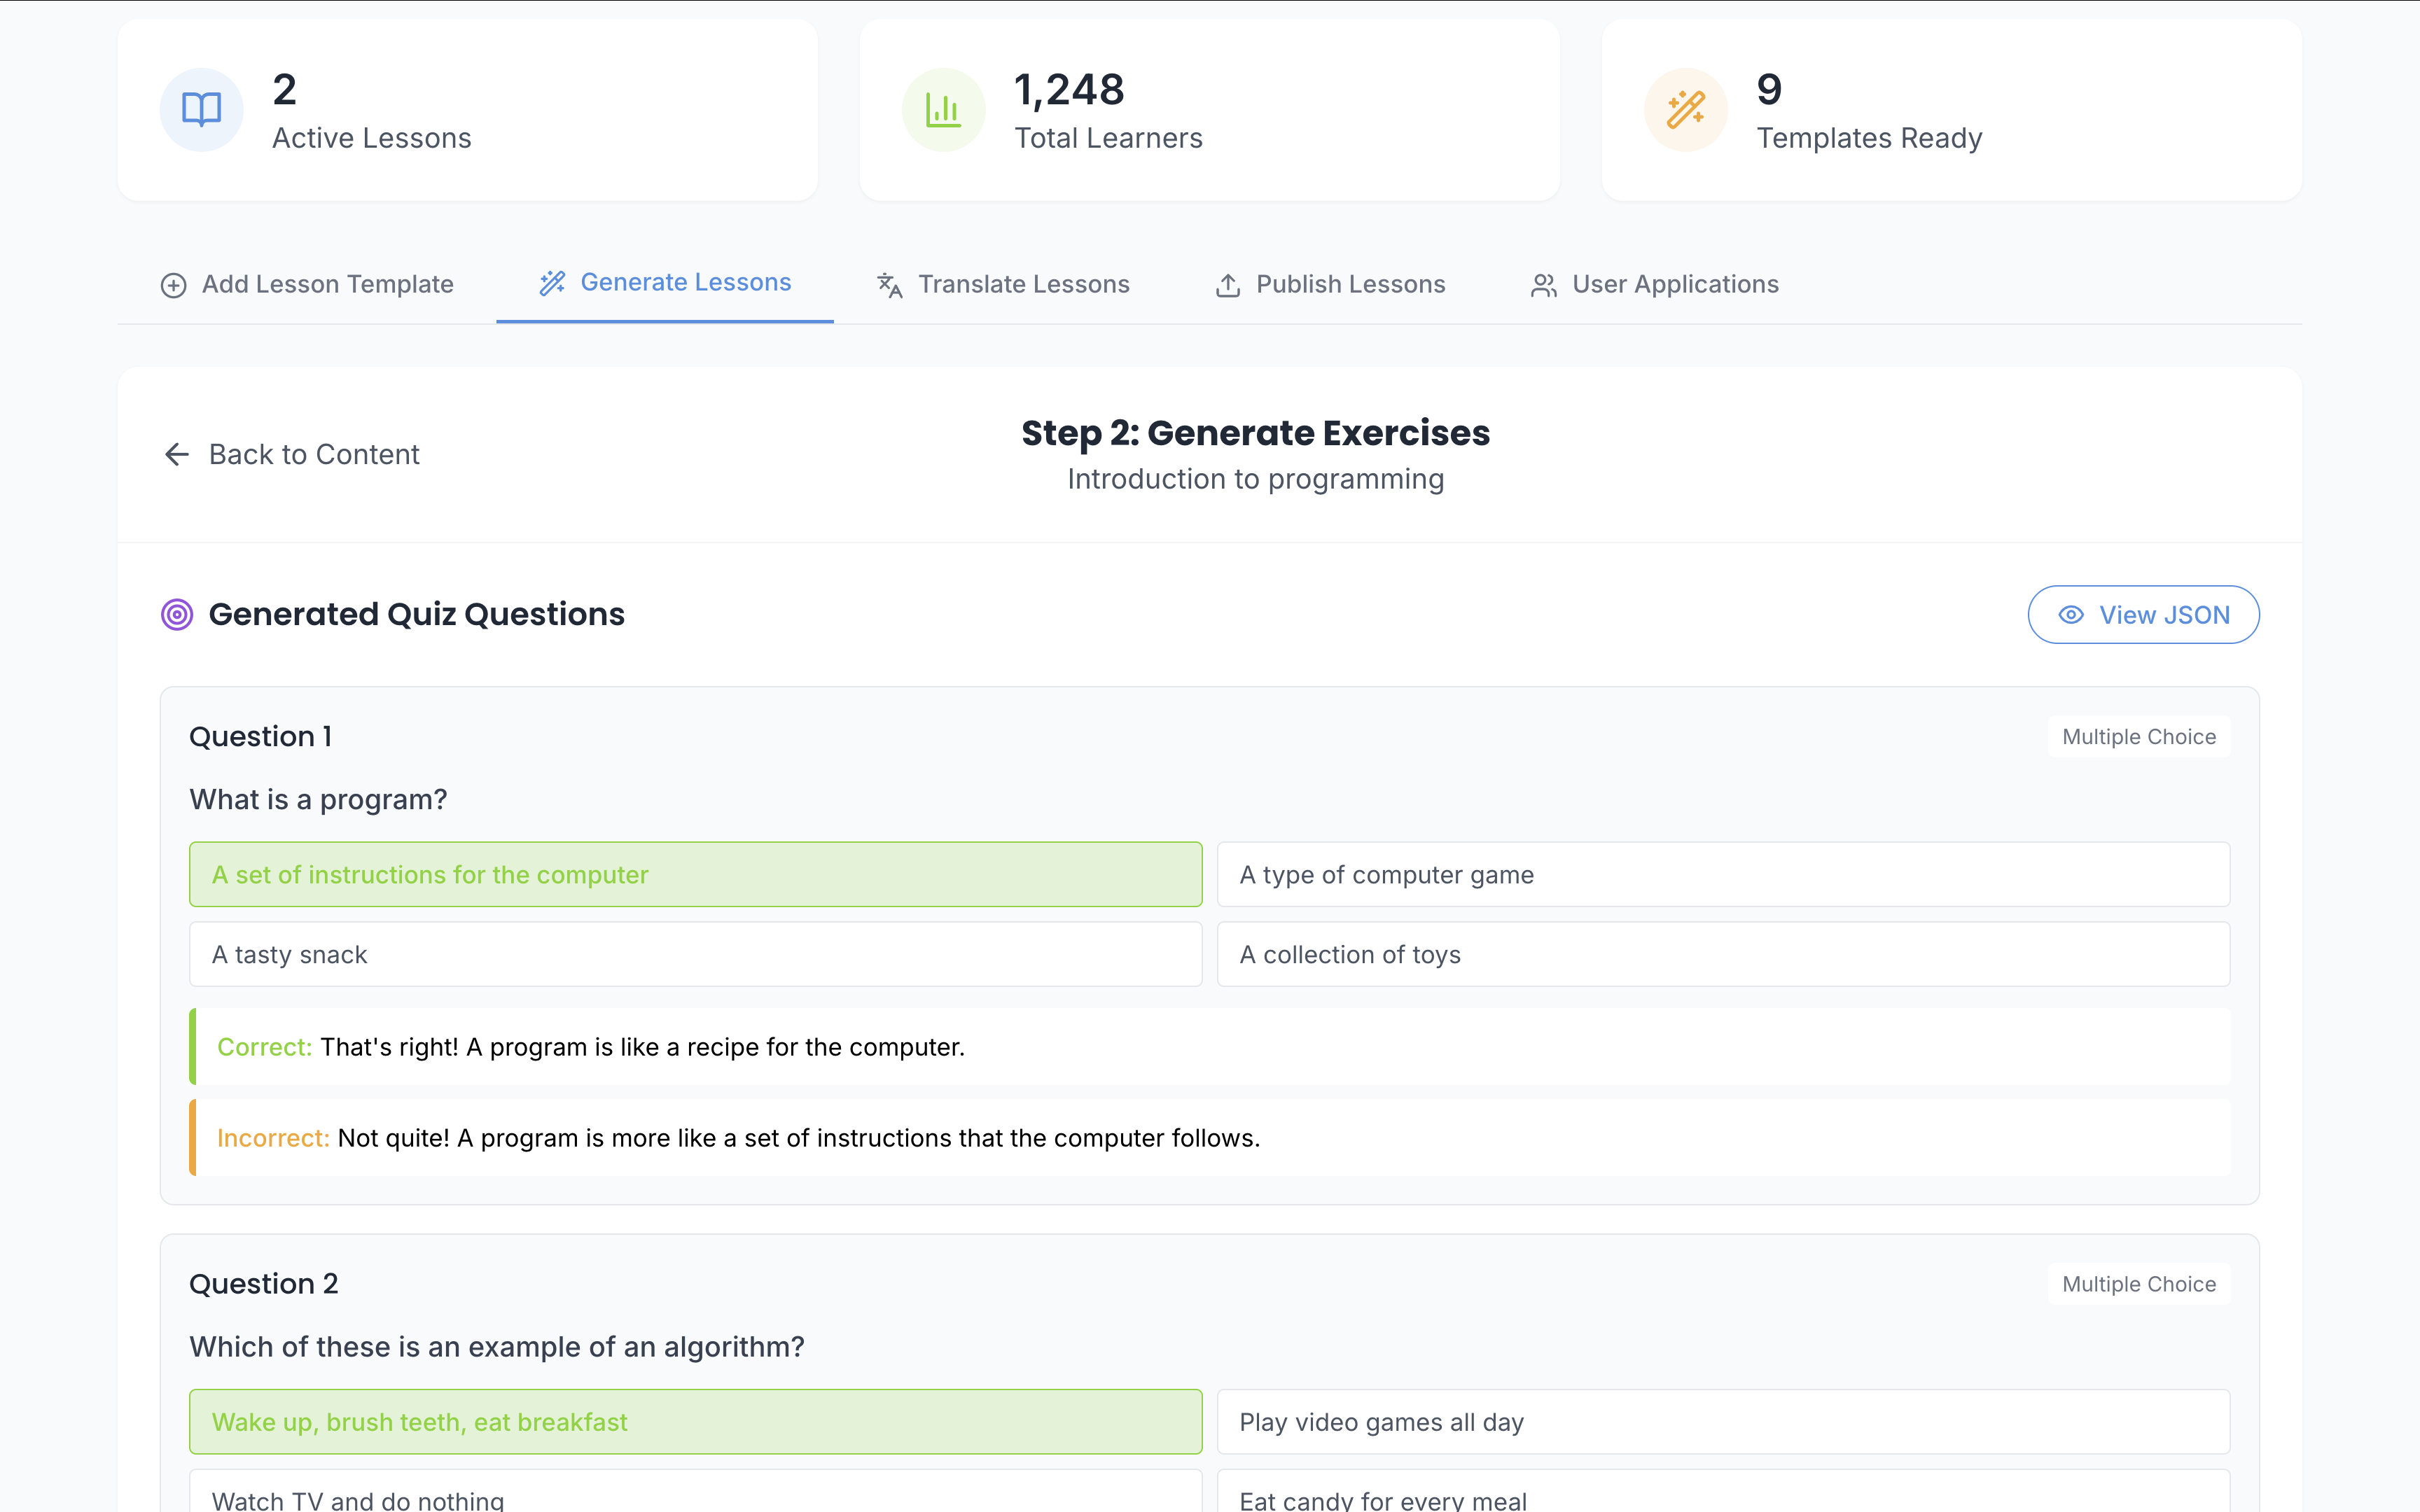Click the open book Active Lessons icon

[x=201, y=110]
